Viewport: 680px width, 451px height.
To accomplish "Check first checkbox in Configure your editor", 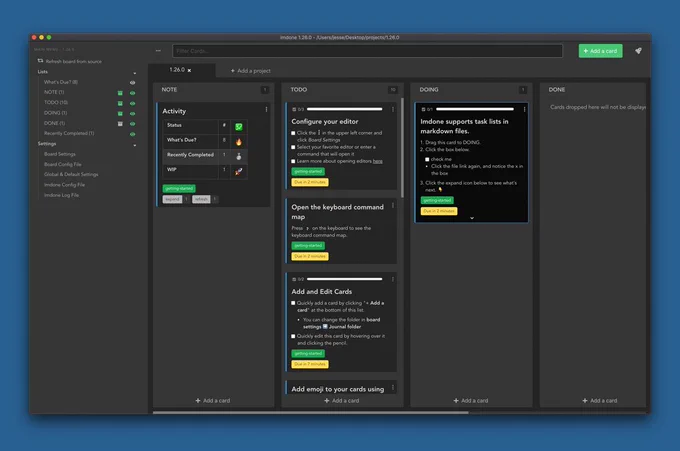I will click(x=293, y=133).
